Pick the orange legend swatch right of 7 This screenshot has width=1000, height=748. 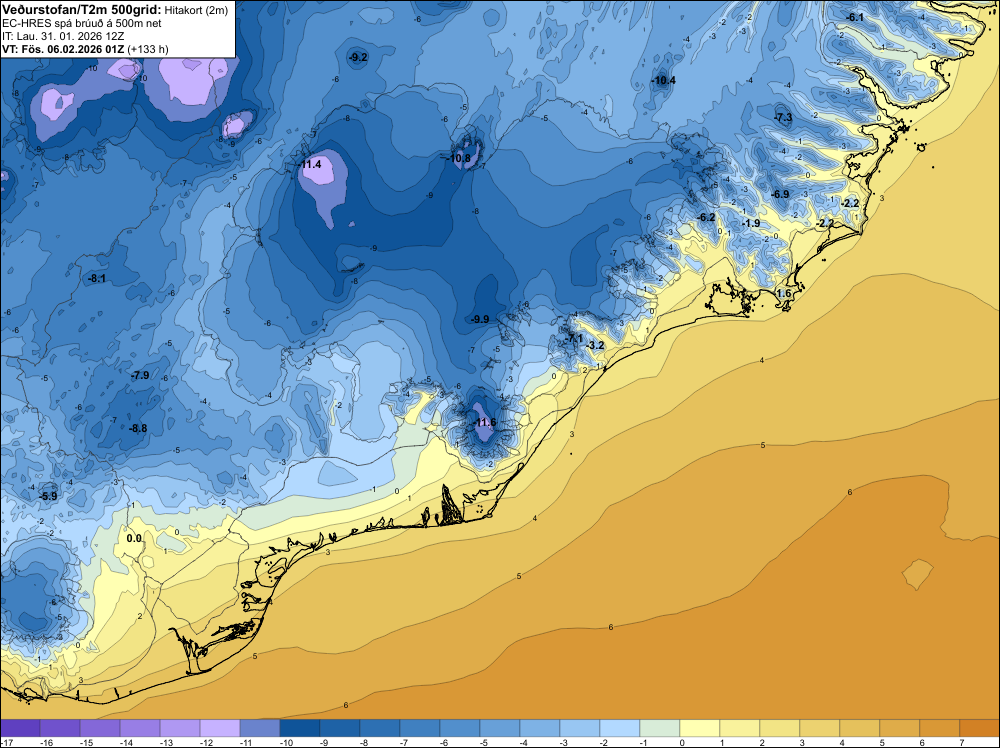980,728
